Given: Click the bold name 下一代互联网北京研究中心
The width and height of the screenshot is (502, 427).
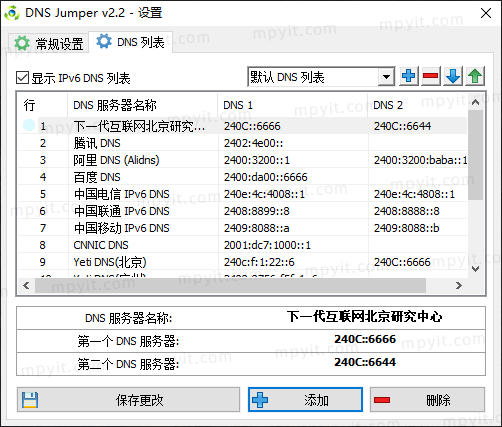Looking at the screenshot, I should (x=365, y=316).
